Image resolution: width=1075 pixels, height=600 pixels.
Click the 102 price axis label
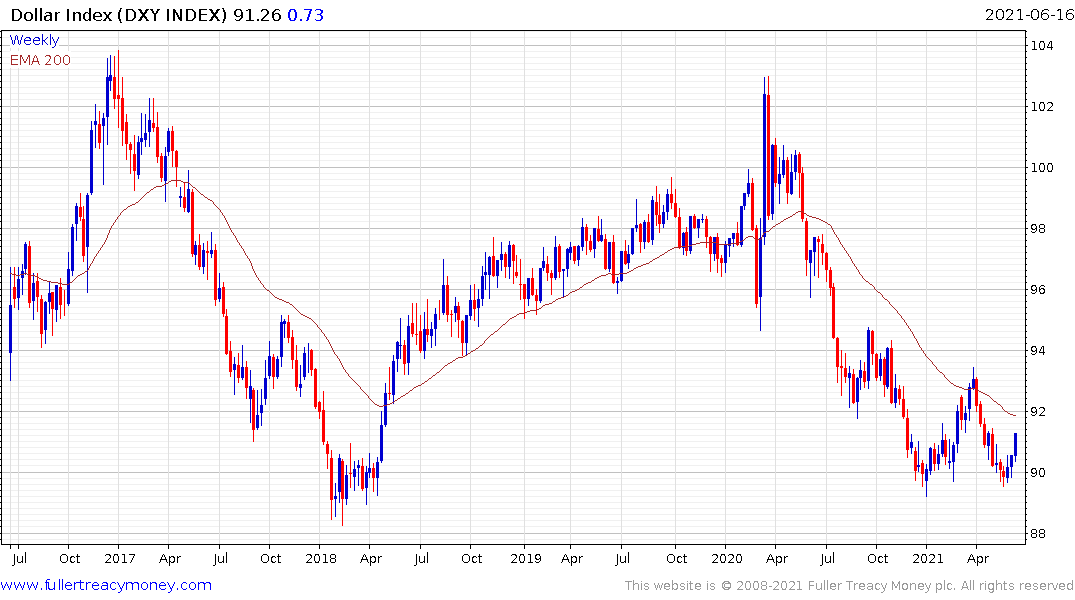coord(1042,106)
